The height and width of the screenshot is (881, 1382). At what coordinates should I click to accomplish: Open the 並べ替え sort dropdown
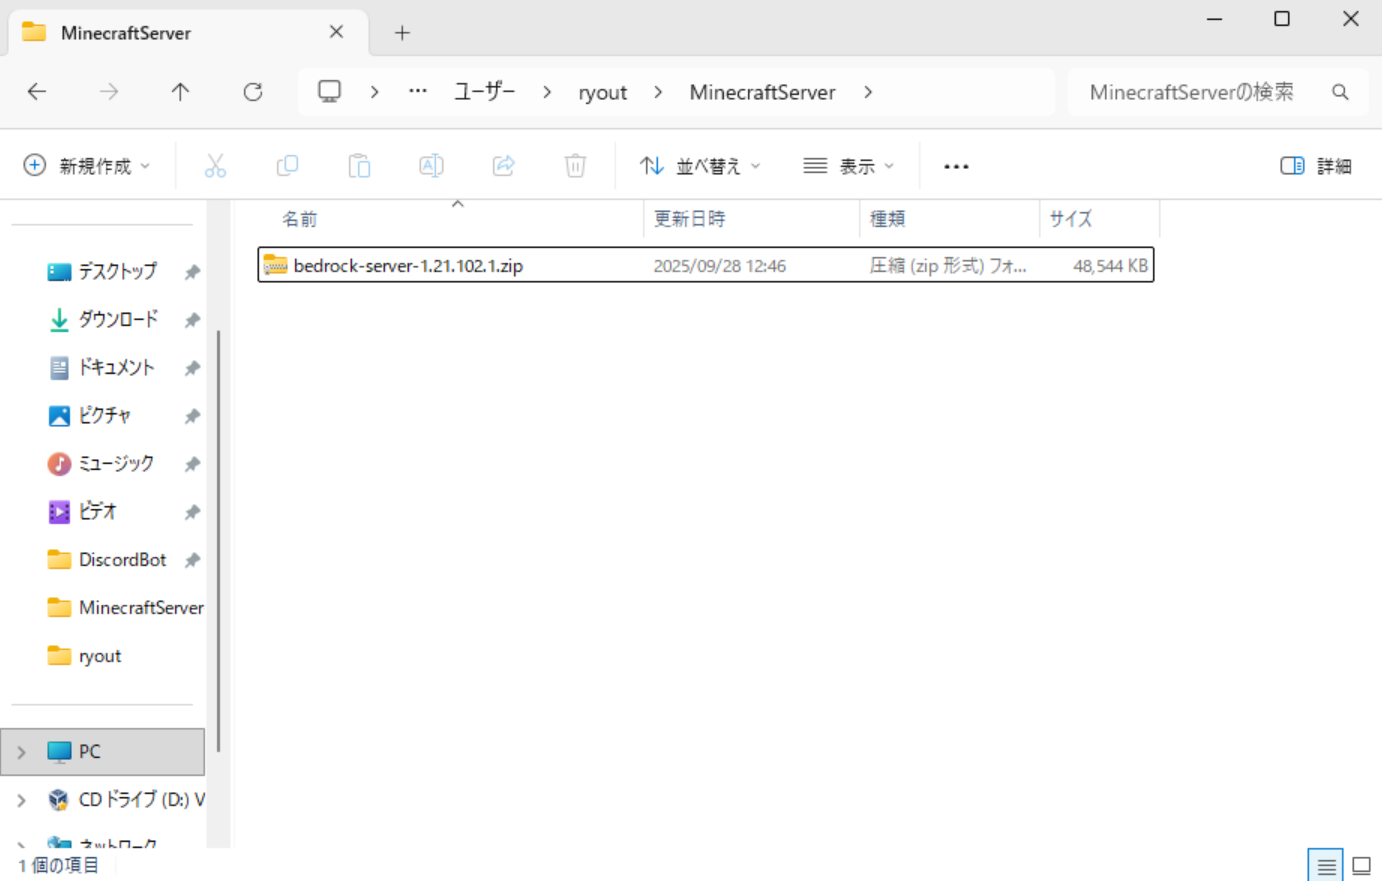coord(700,166)
